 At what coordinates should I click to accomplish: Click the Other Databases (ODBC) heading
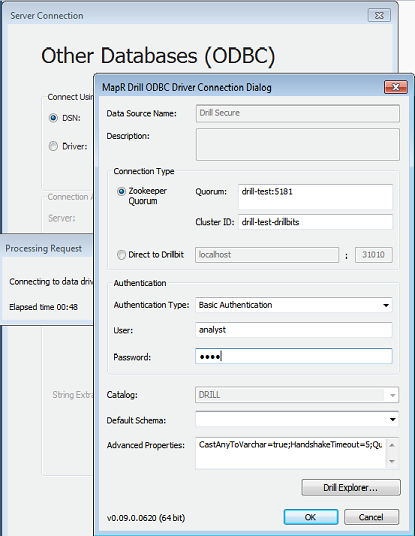pyautogui.click(x=158, y=56)
